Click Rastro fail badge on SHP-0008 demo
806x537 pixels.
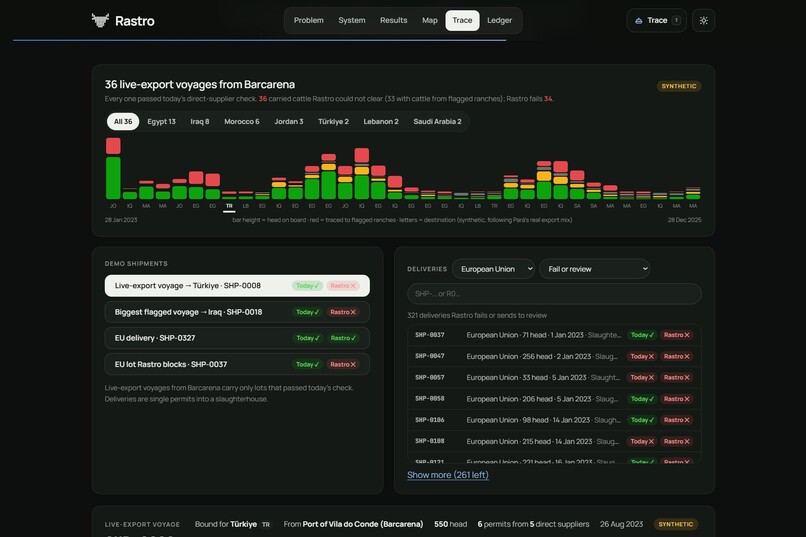coord(343,286)
